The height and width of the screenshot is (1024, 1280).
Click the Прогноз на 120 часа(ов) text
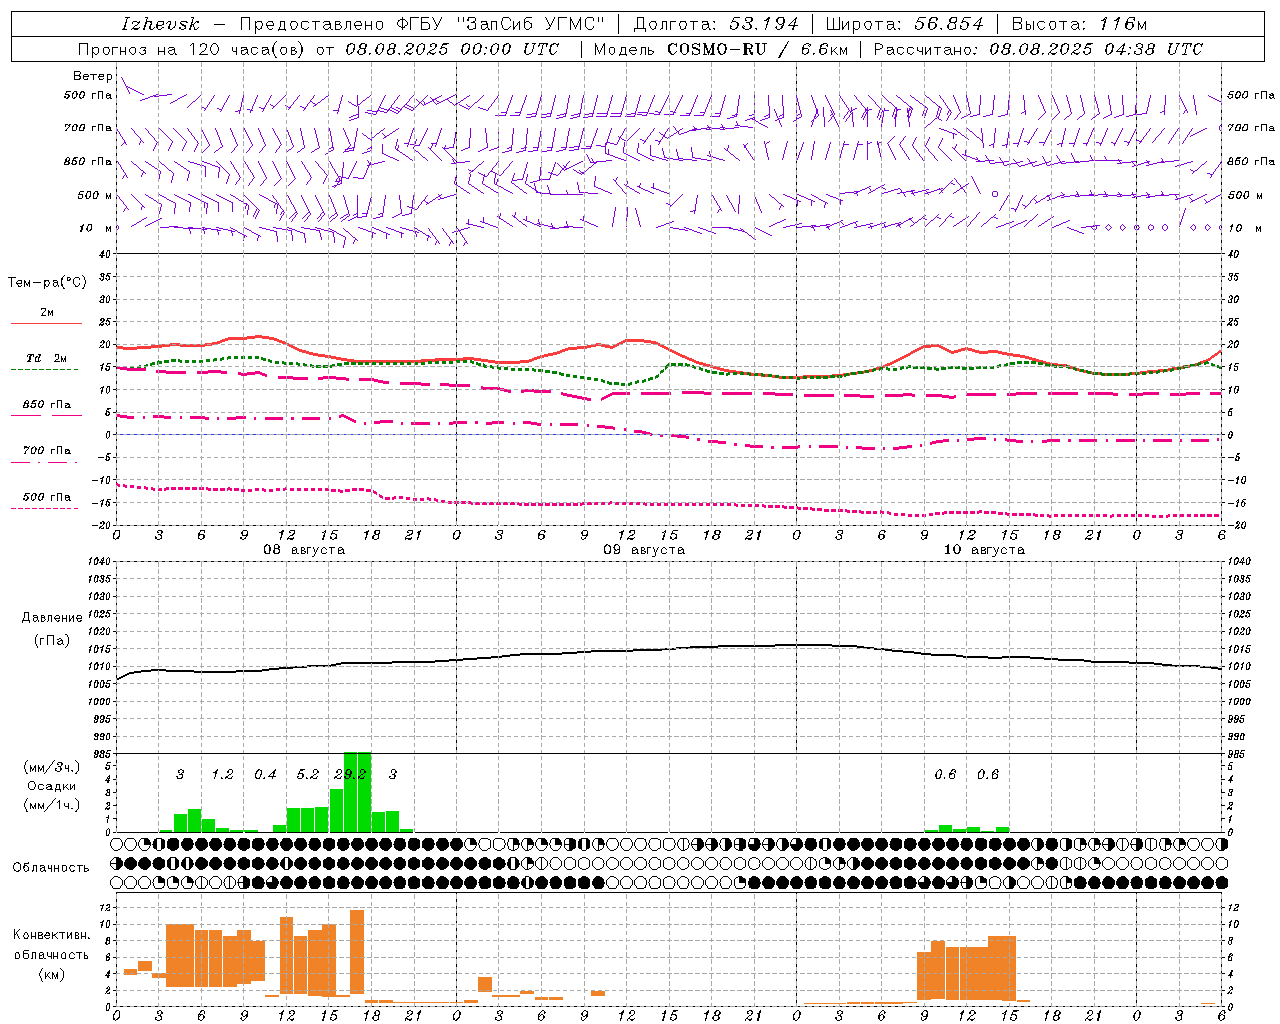pyautogui.click(x=192, y=49)
